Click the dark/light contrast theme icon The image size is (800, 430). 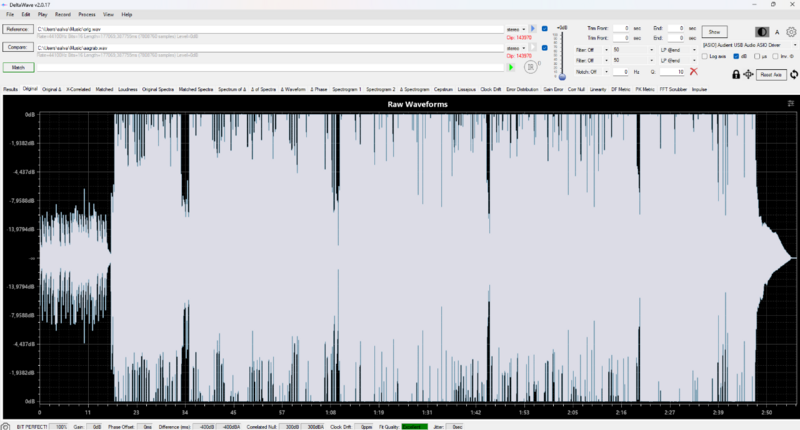point(764,32)
